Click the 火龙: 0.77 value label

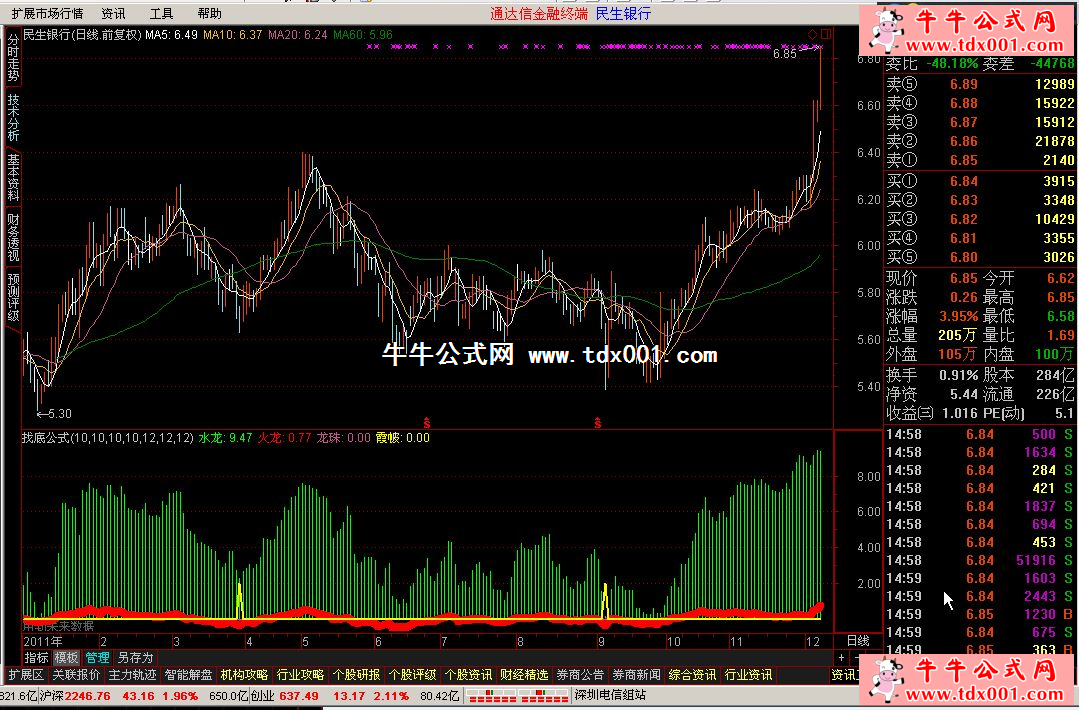[x=284, y=438]
